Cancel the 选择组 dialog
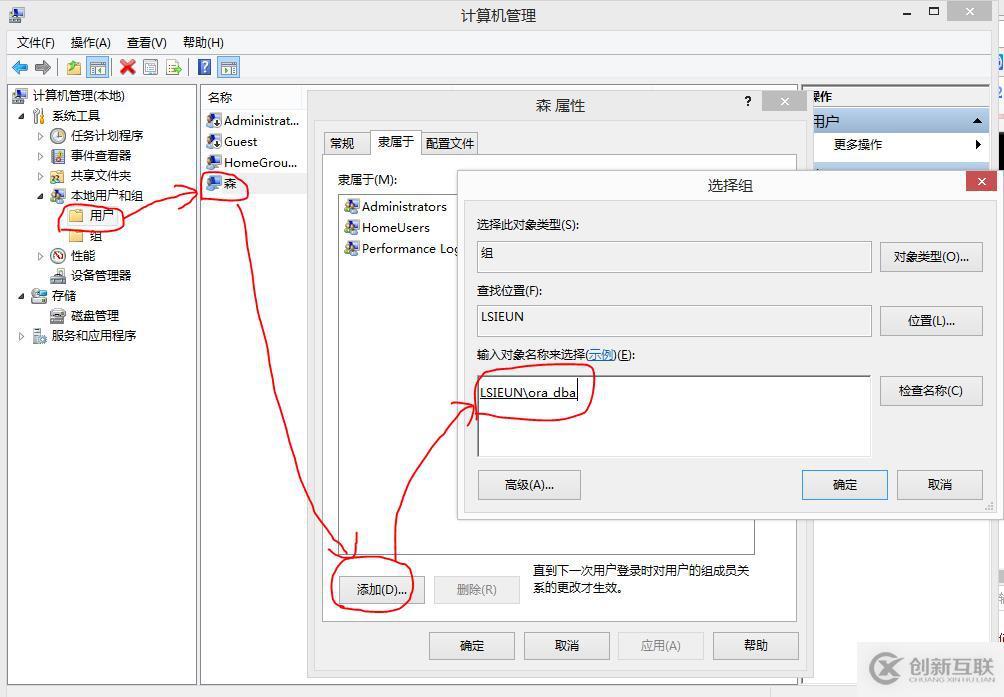 click(939, 485)
